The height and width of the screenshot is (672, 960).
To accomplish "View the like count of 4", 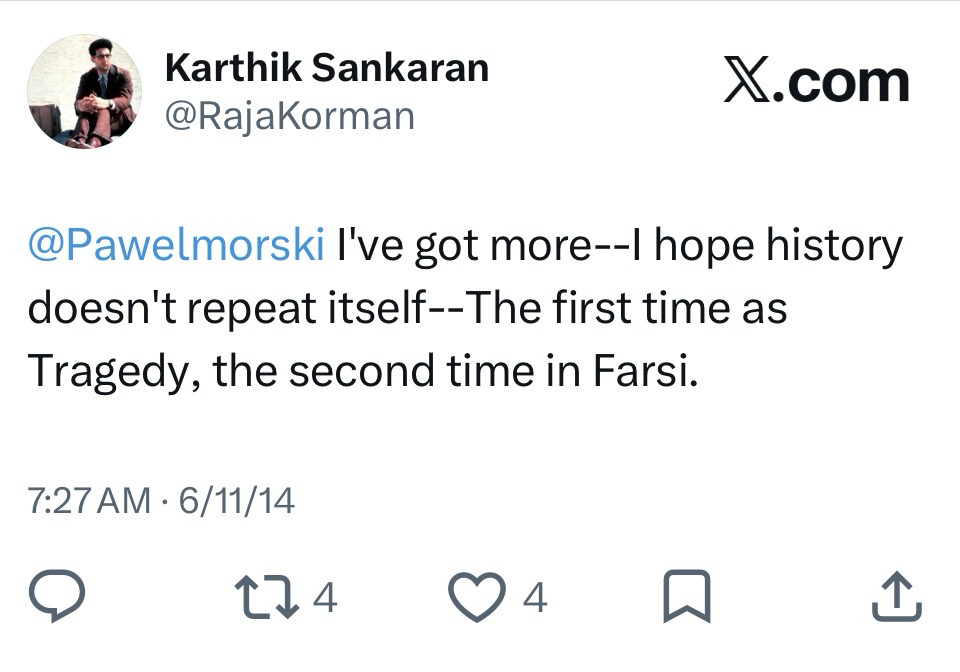I will coord(535,598).
